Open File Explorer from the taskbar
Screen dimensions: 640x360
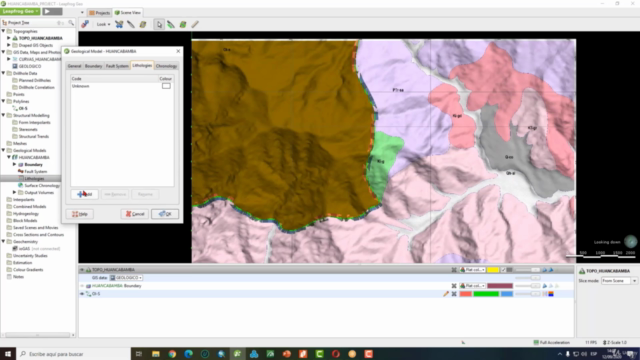[156, 354]
